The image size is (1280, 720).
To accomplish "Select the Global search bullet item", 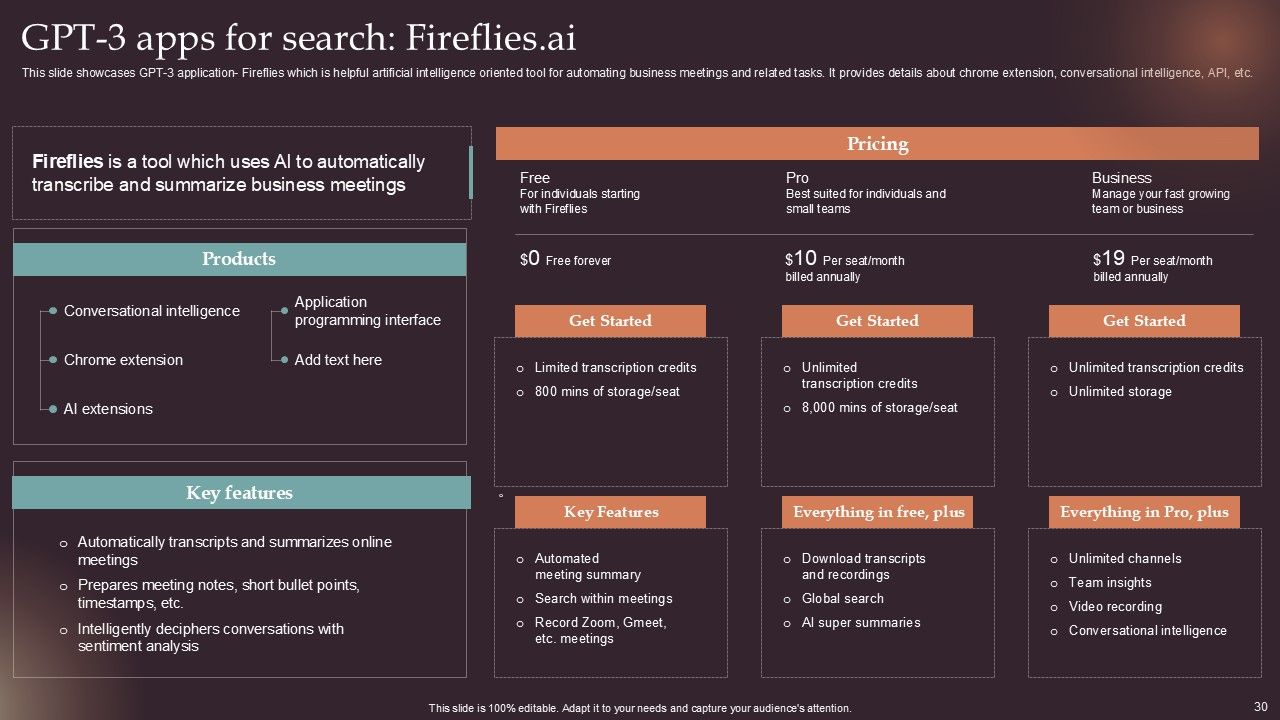I will [842, 599].
